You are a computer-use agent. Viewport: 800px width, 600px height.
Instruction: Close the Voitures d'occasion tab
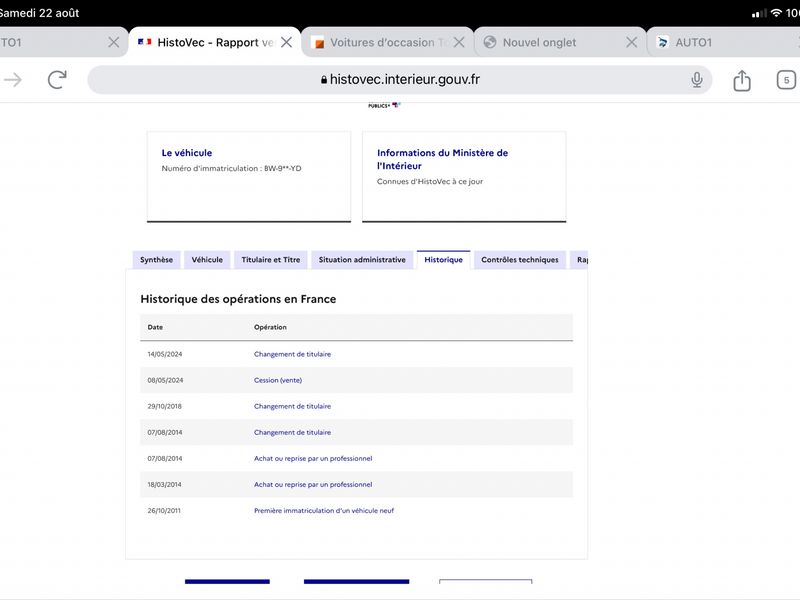coord(459,42)
